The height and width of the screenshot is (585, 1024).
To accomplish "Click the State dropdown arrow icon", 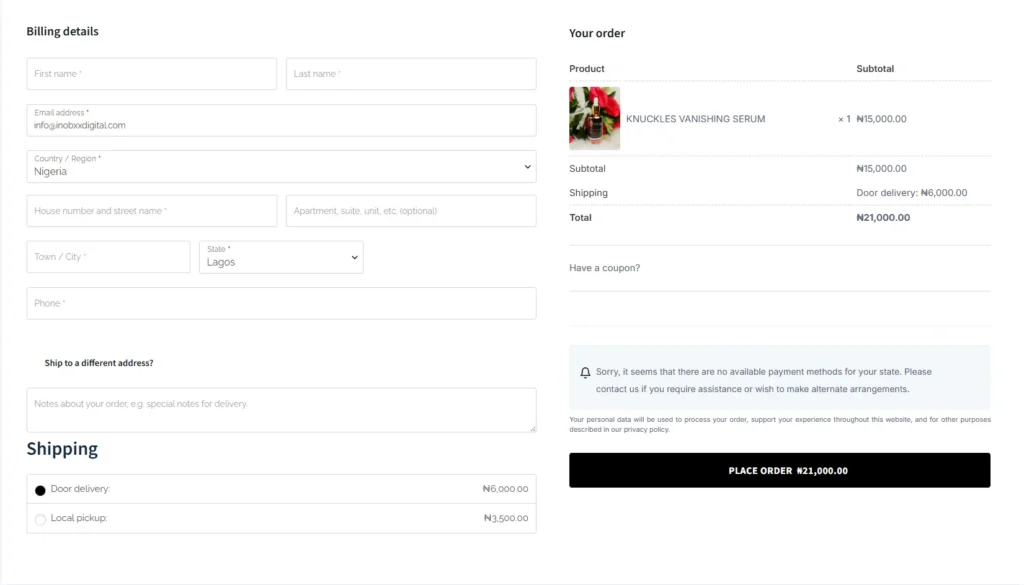I will [x=354, y=257].
